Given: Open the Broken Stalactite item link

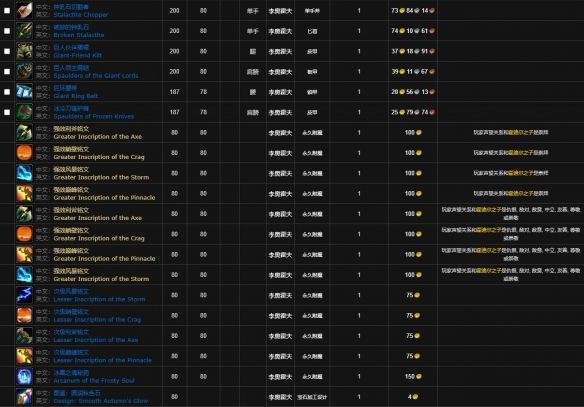Looking at the screenshot, I should (79, 35).
